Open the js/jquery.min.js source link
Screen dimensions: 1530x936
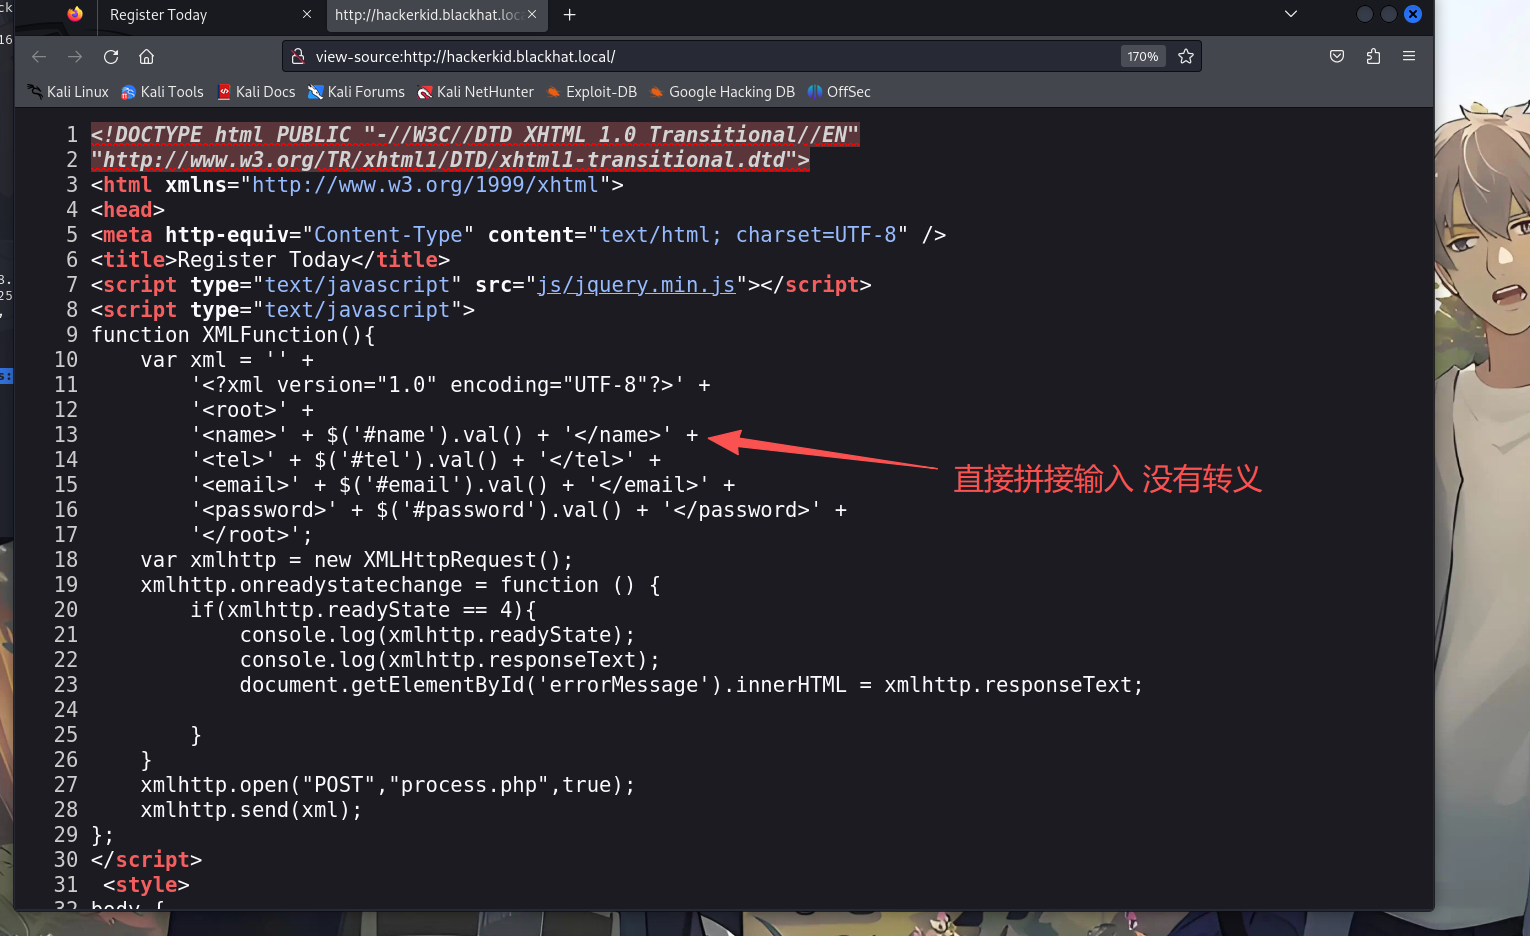click(x=636, y=285)
